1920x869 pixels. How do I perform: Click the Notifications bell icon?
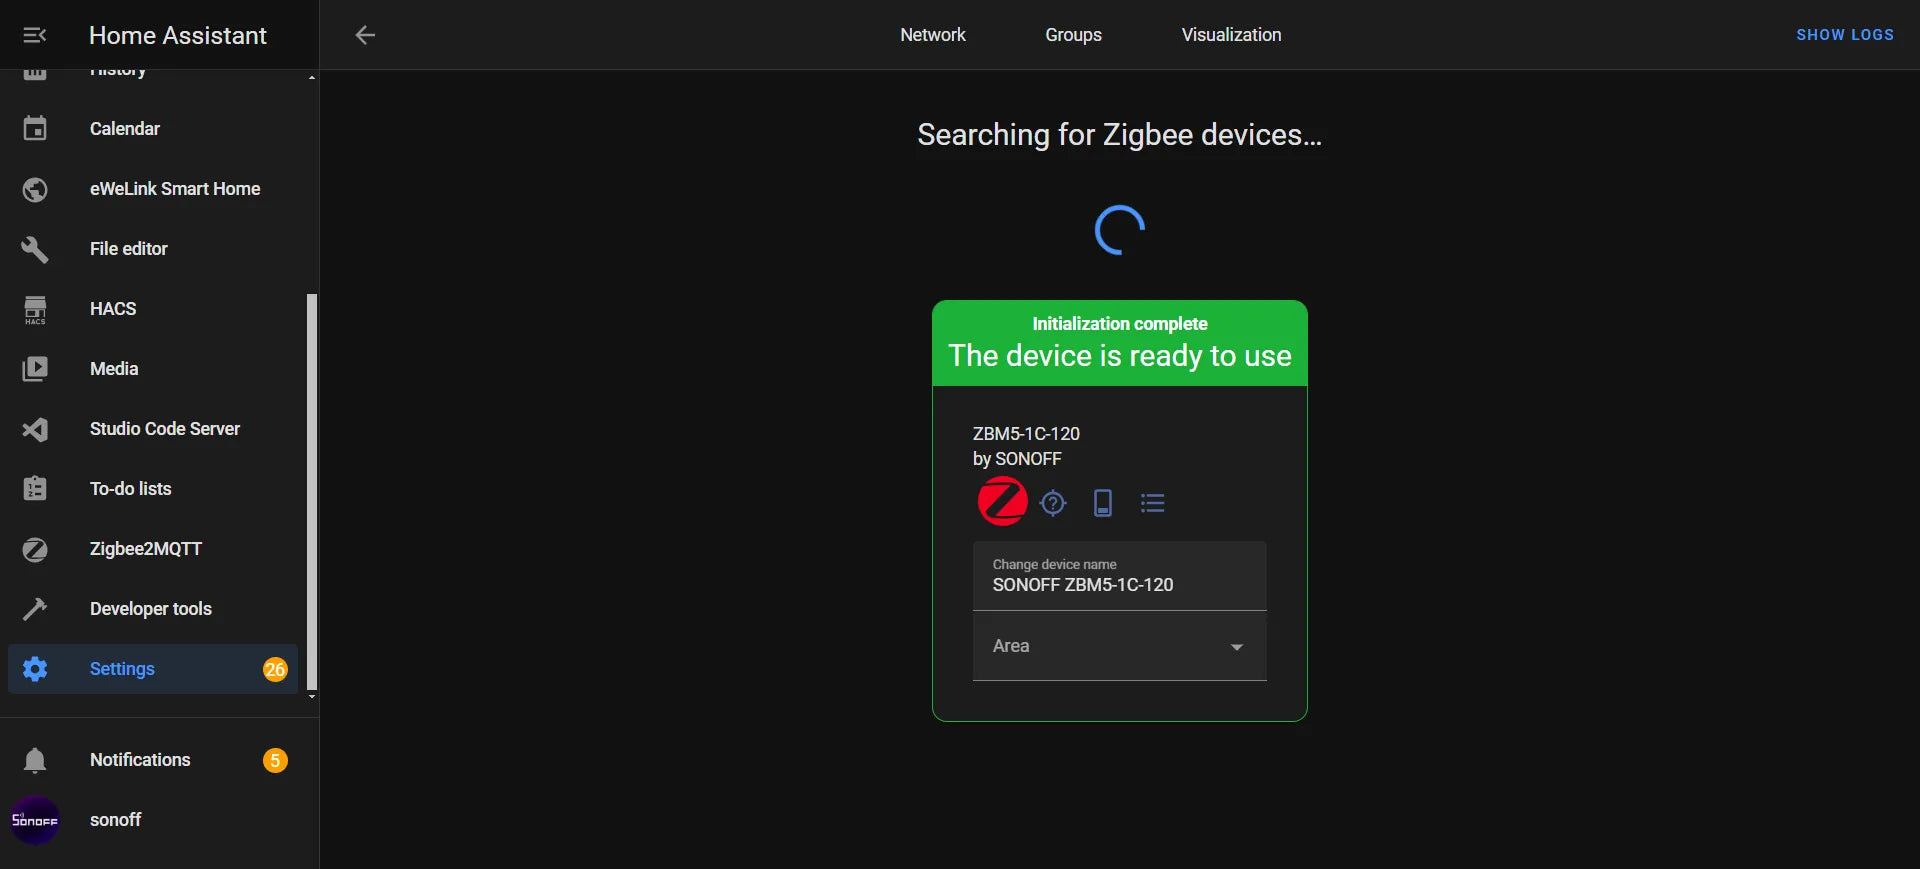35,760
